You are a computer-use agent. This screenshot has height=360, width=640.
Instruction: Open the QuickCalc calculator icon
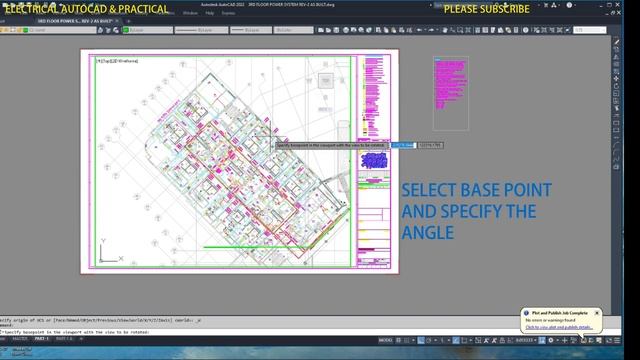pyautogui.click(x=516, y=30)
